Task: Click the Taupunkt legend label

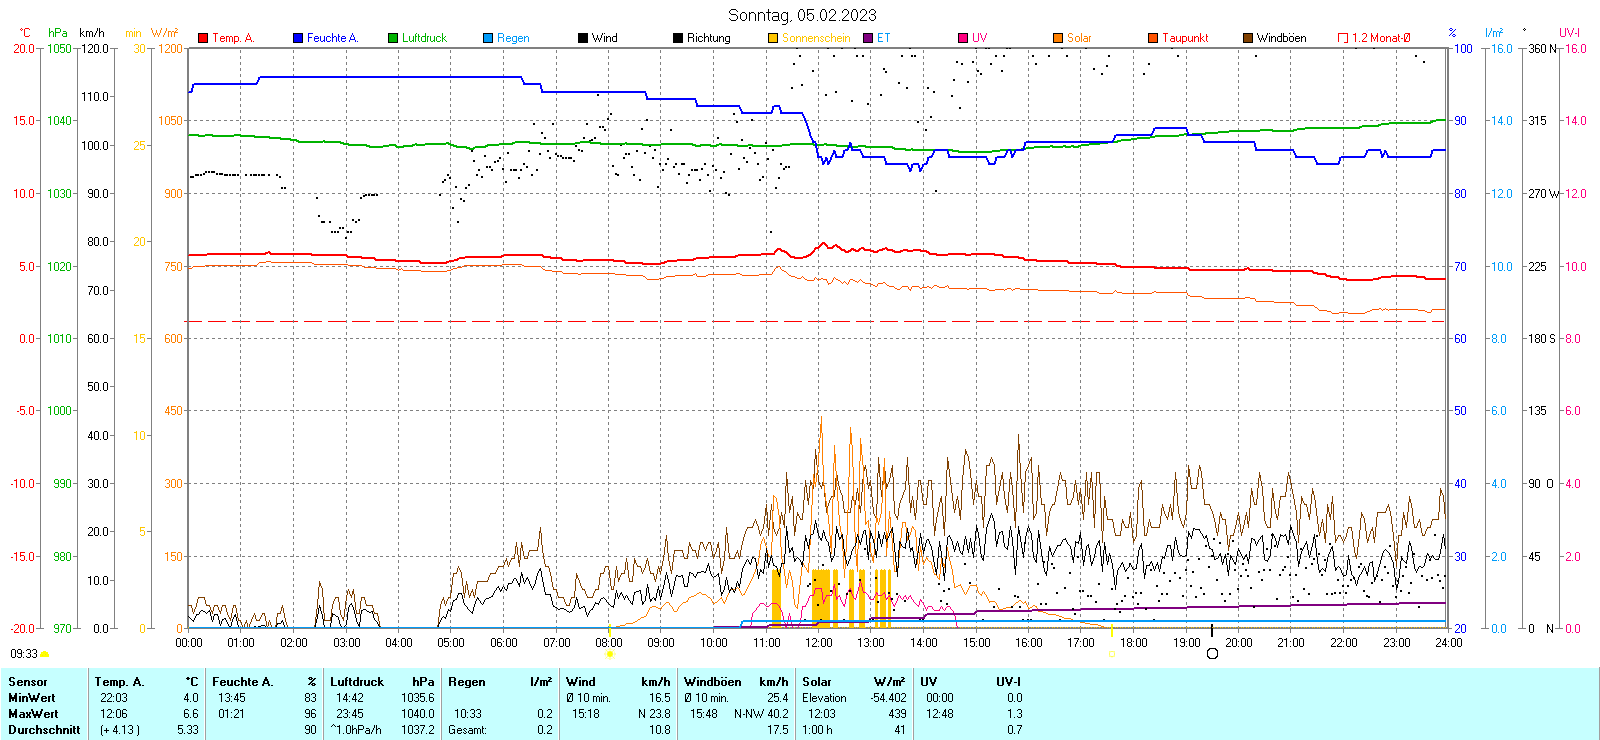Action: point(1185,38)
